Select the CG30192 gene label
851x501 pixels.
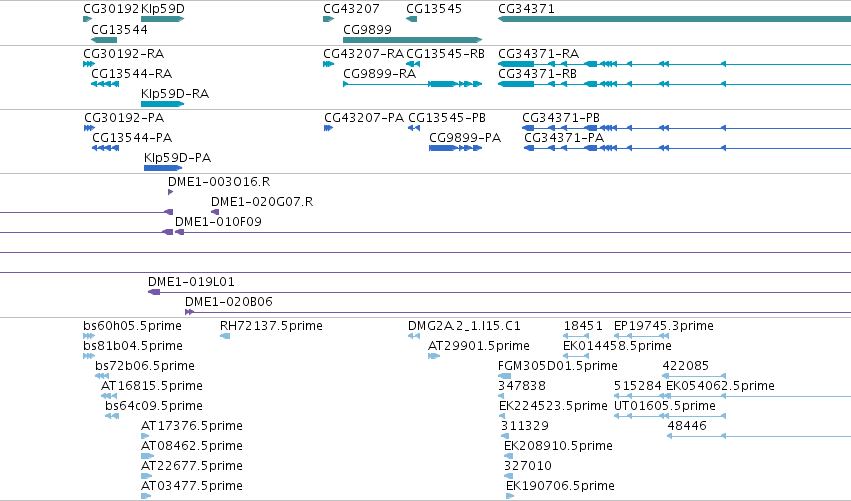(x=111, y=9)
